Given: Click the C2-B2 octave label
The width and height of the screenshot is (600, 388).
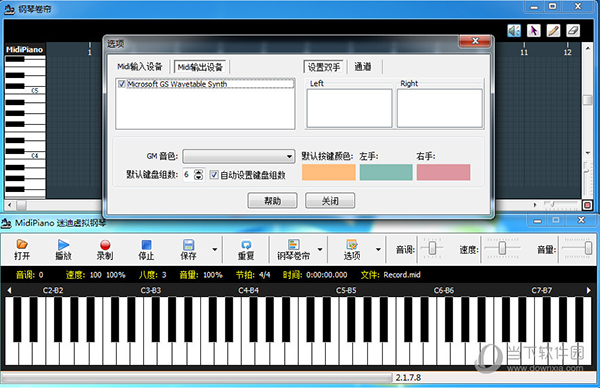Looking at the screenshot, I should pos(53,290).
